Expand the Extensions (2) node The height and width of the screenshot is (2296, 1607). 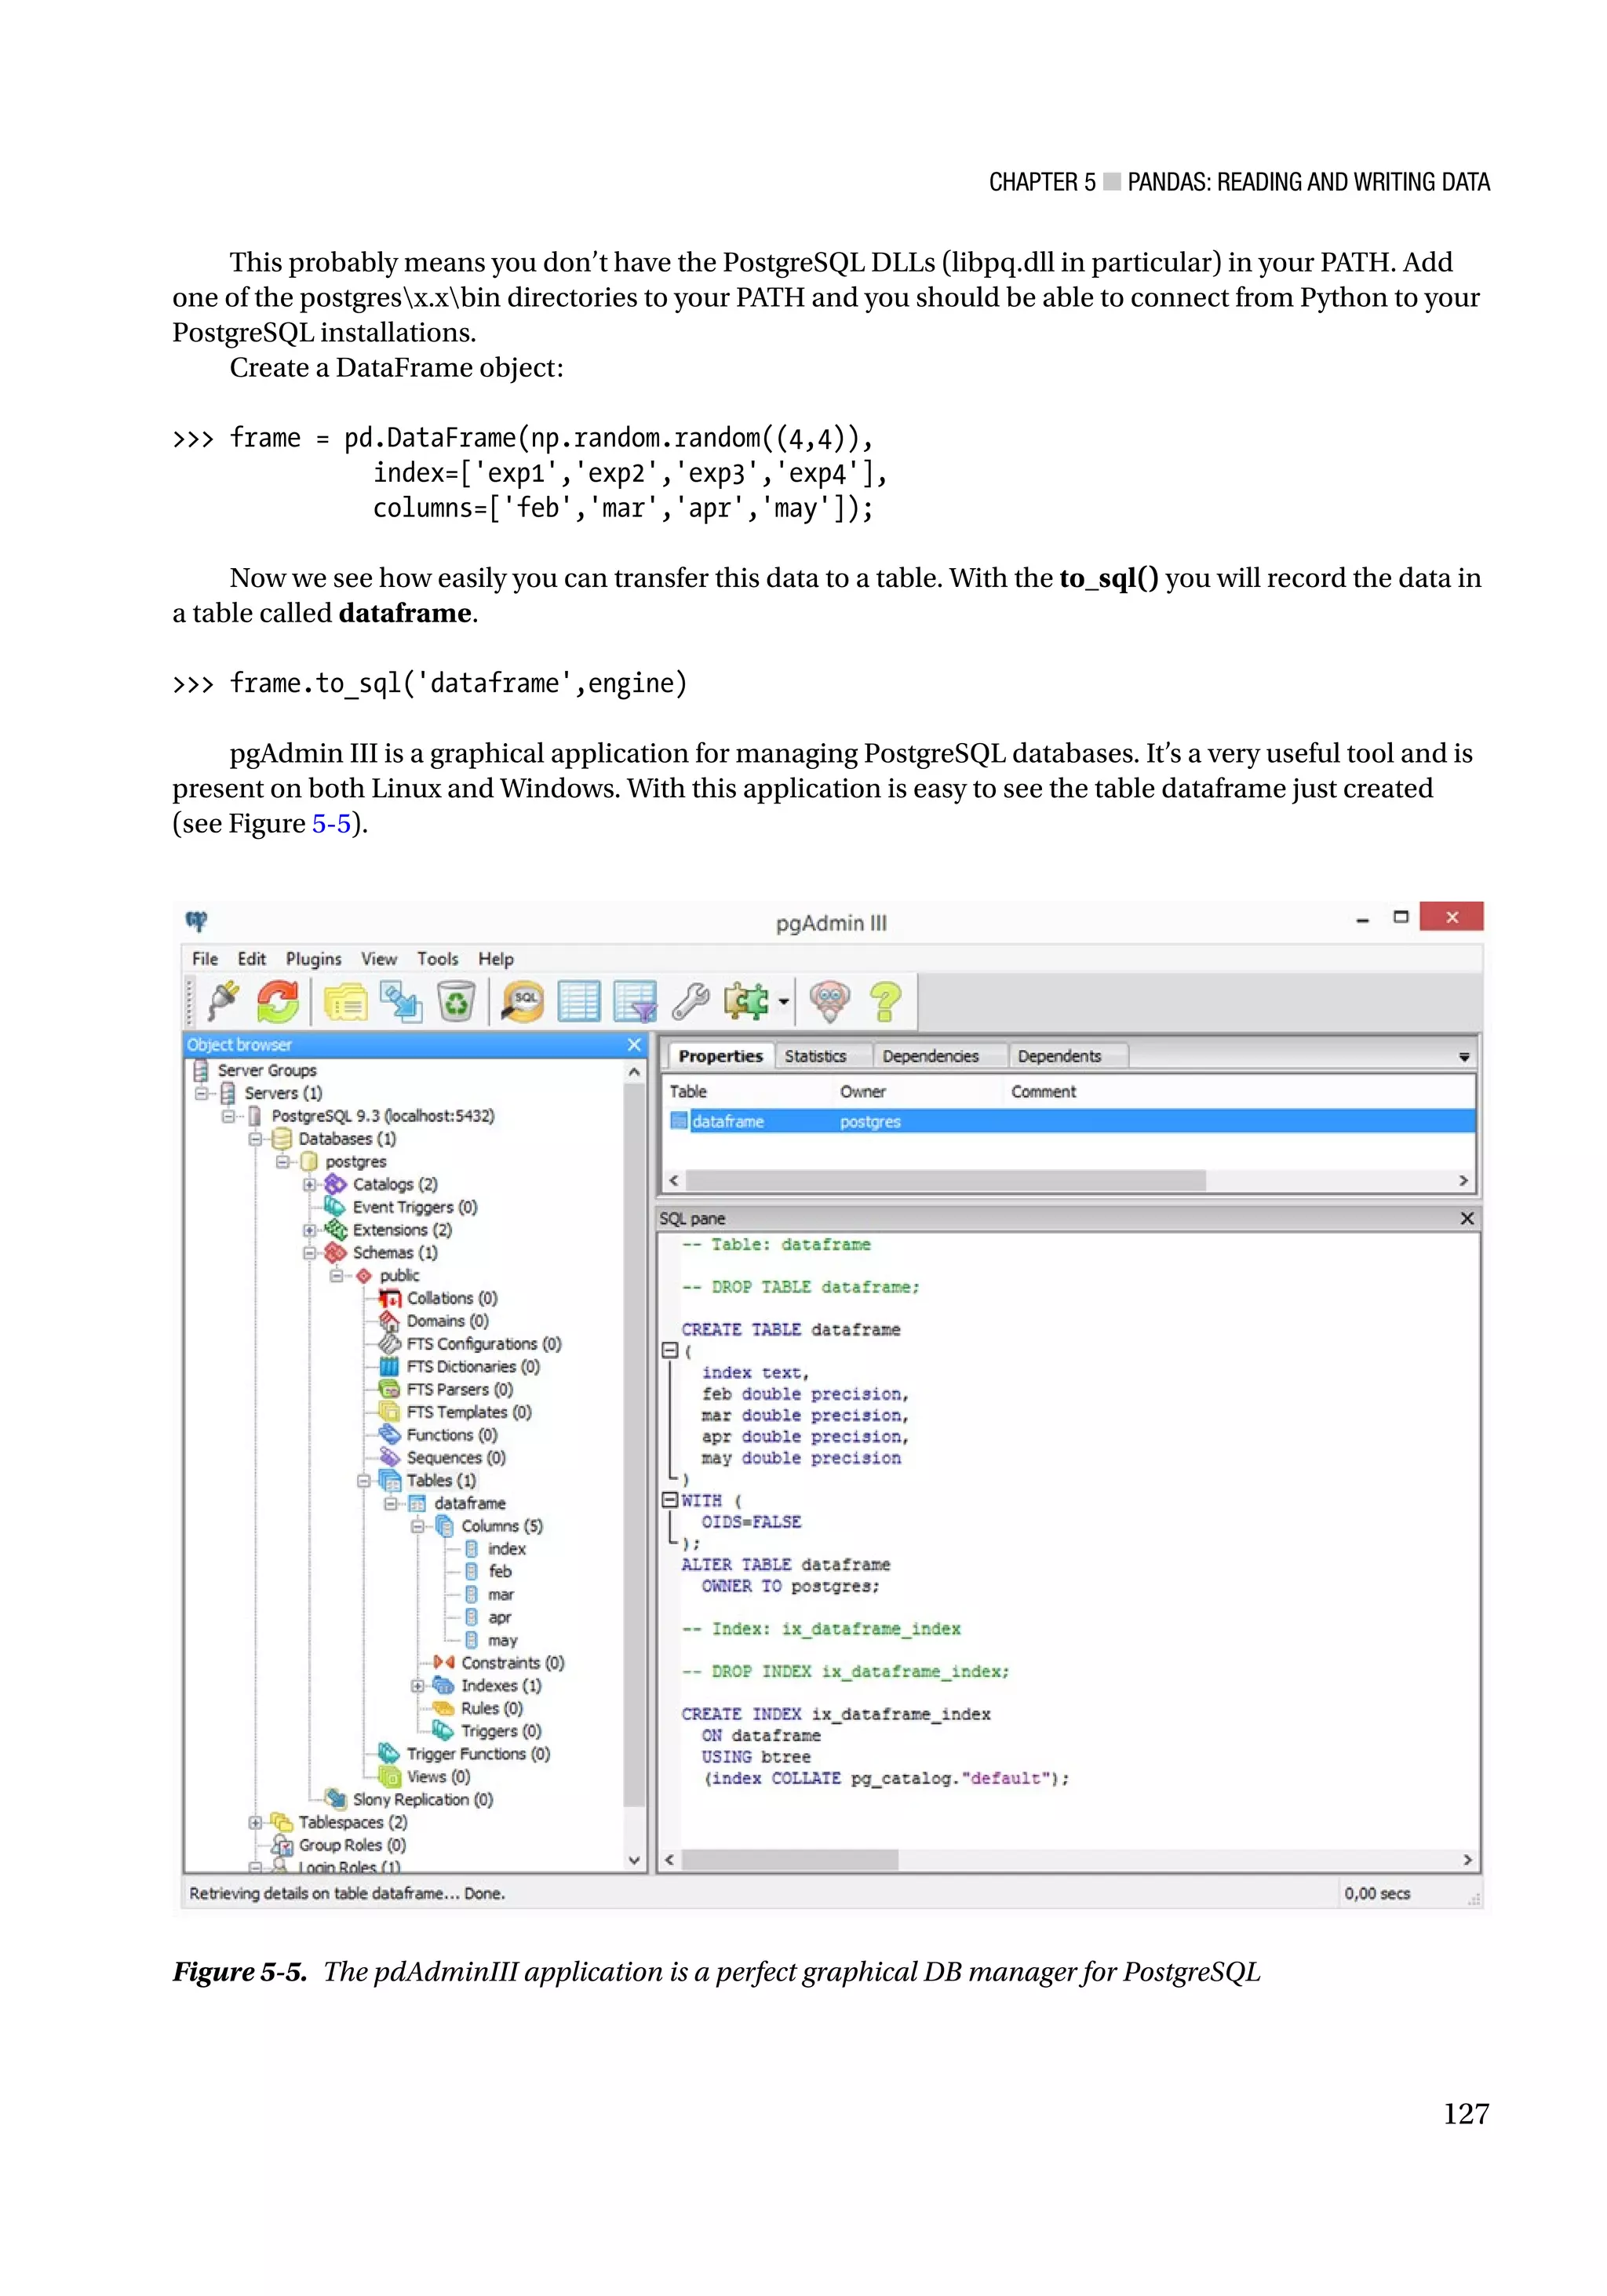(x=310, y=1230)
